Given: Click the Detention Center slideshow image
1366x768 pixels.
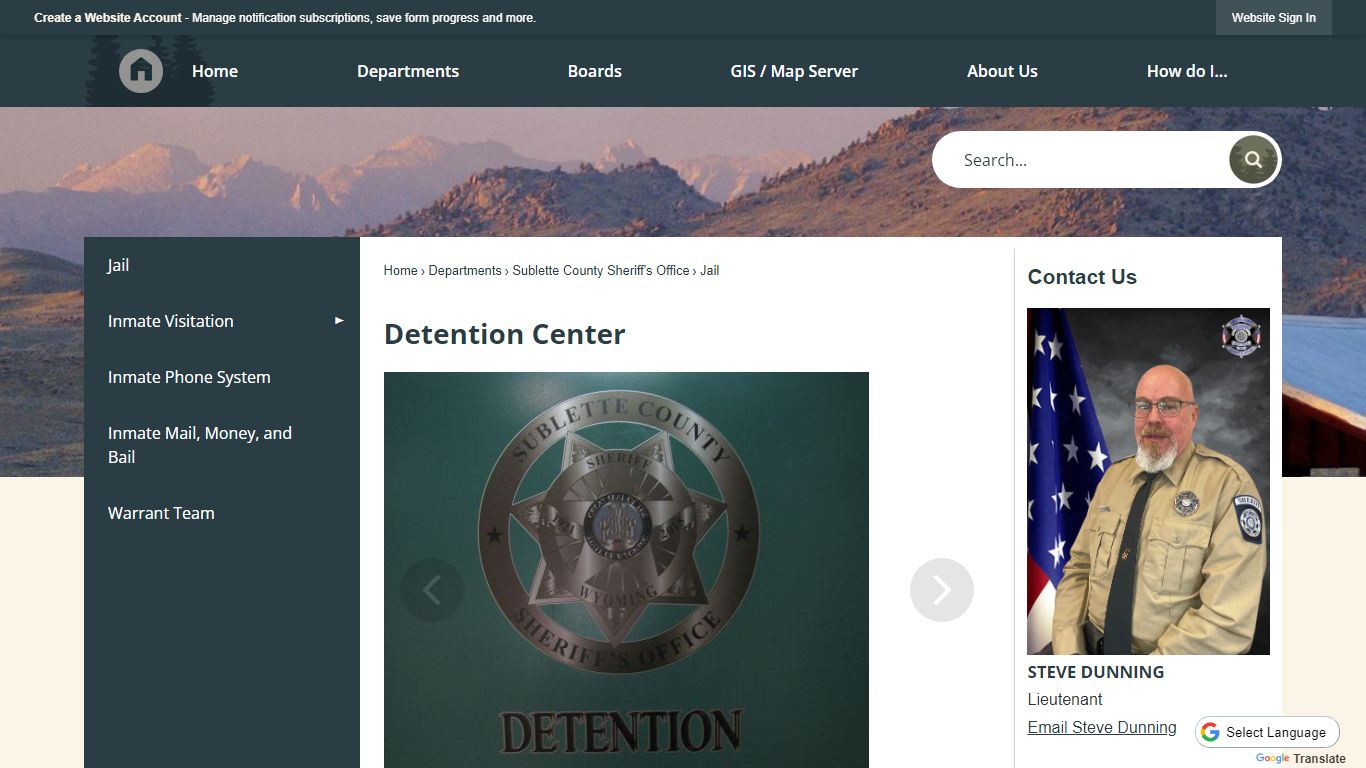Looking at the screenshot, I should click(626, 570).
